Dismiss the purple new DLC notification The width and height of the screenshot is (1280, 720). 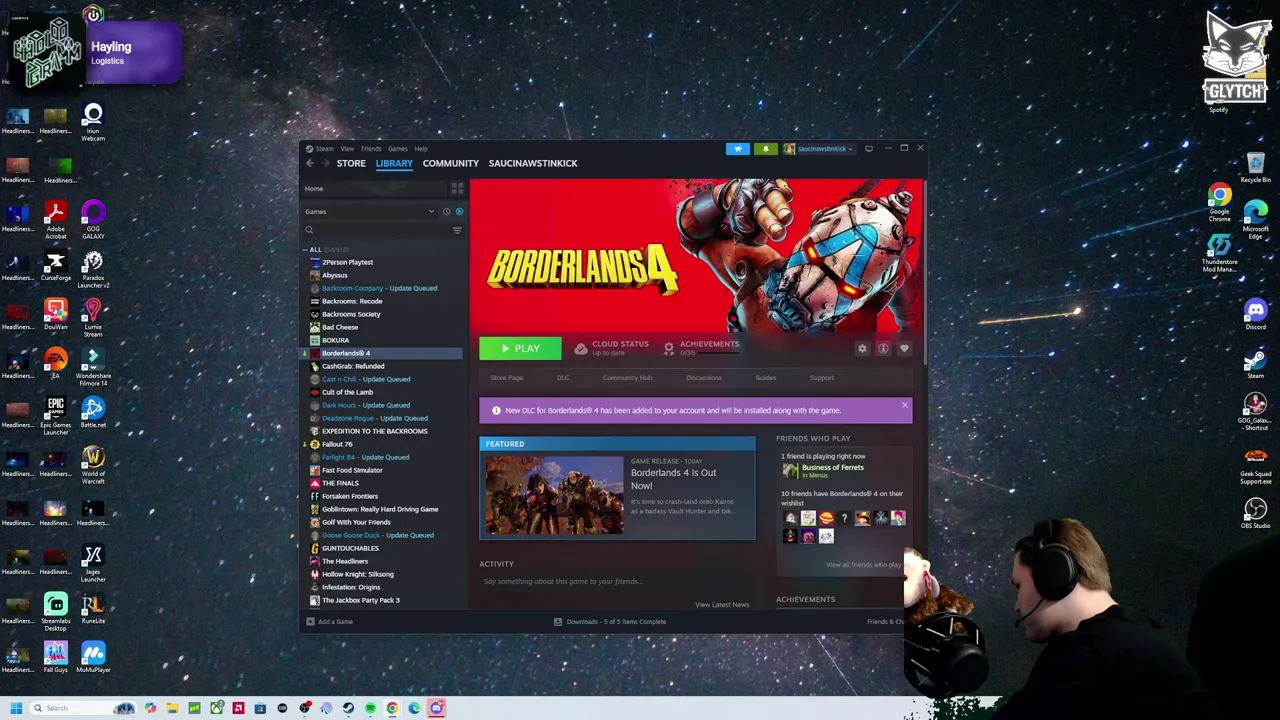click(904, 406)
